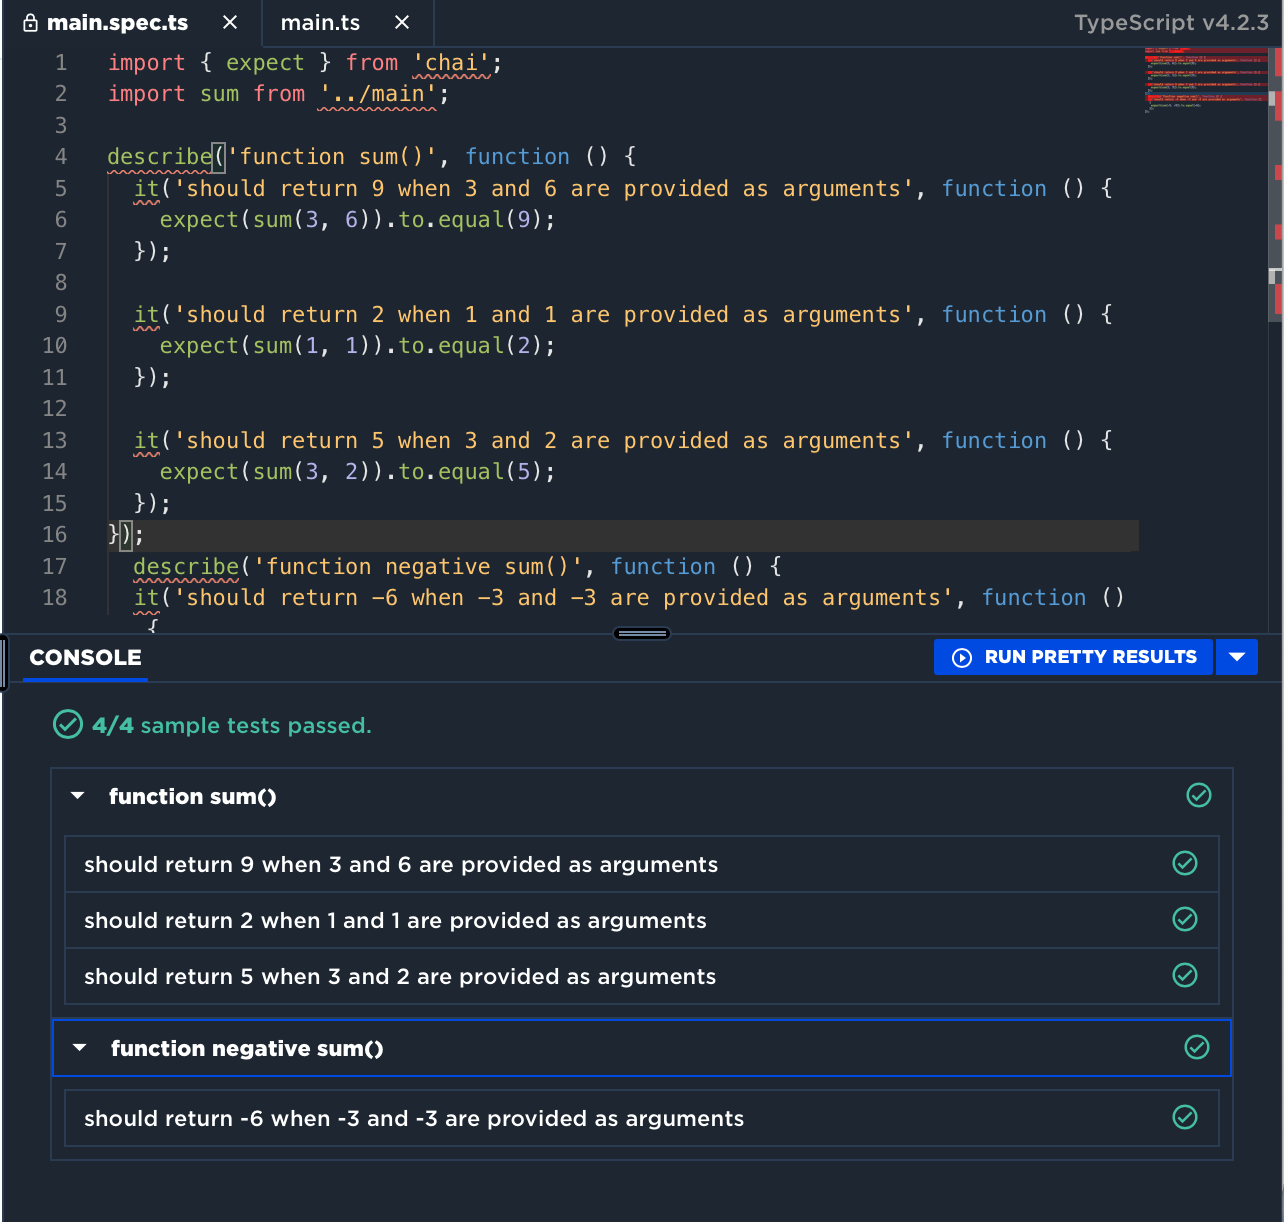Close the main.ts tab
The height and width of the screenshot is (1222, 1284).
point(402,21)
